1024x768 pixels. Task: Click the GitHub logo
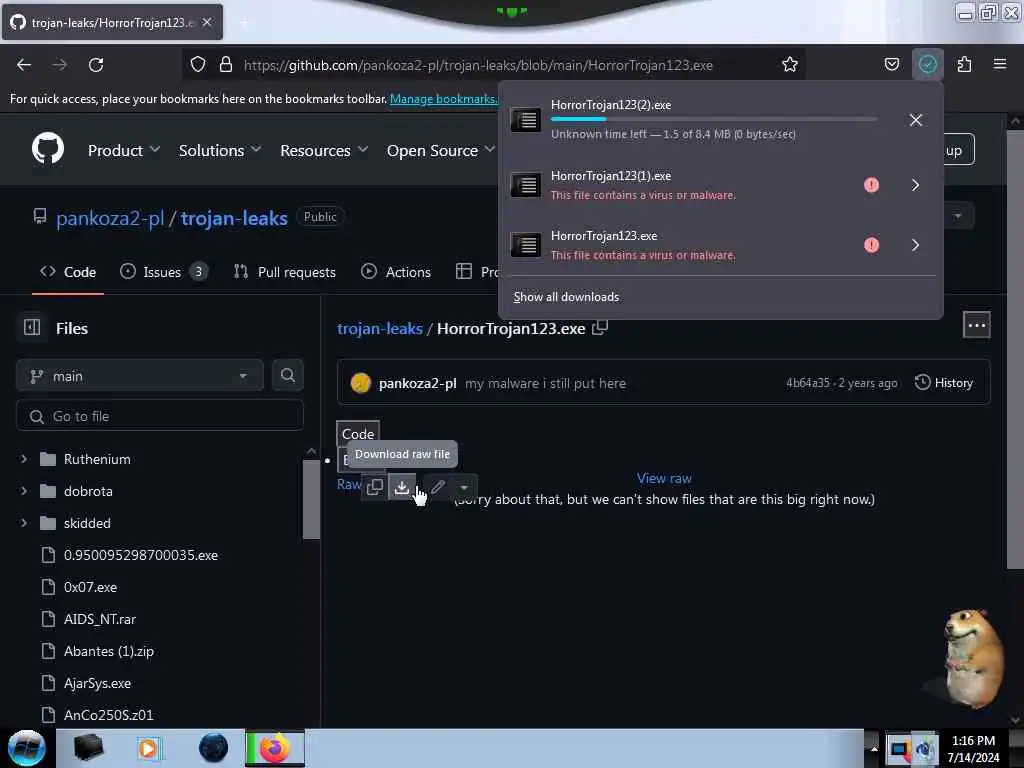point(48,149)
